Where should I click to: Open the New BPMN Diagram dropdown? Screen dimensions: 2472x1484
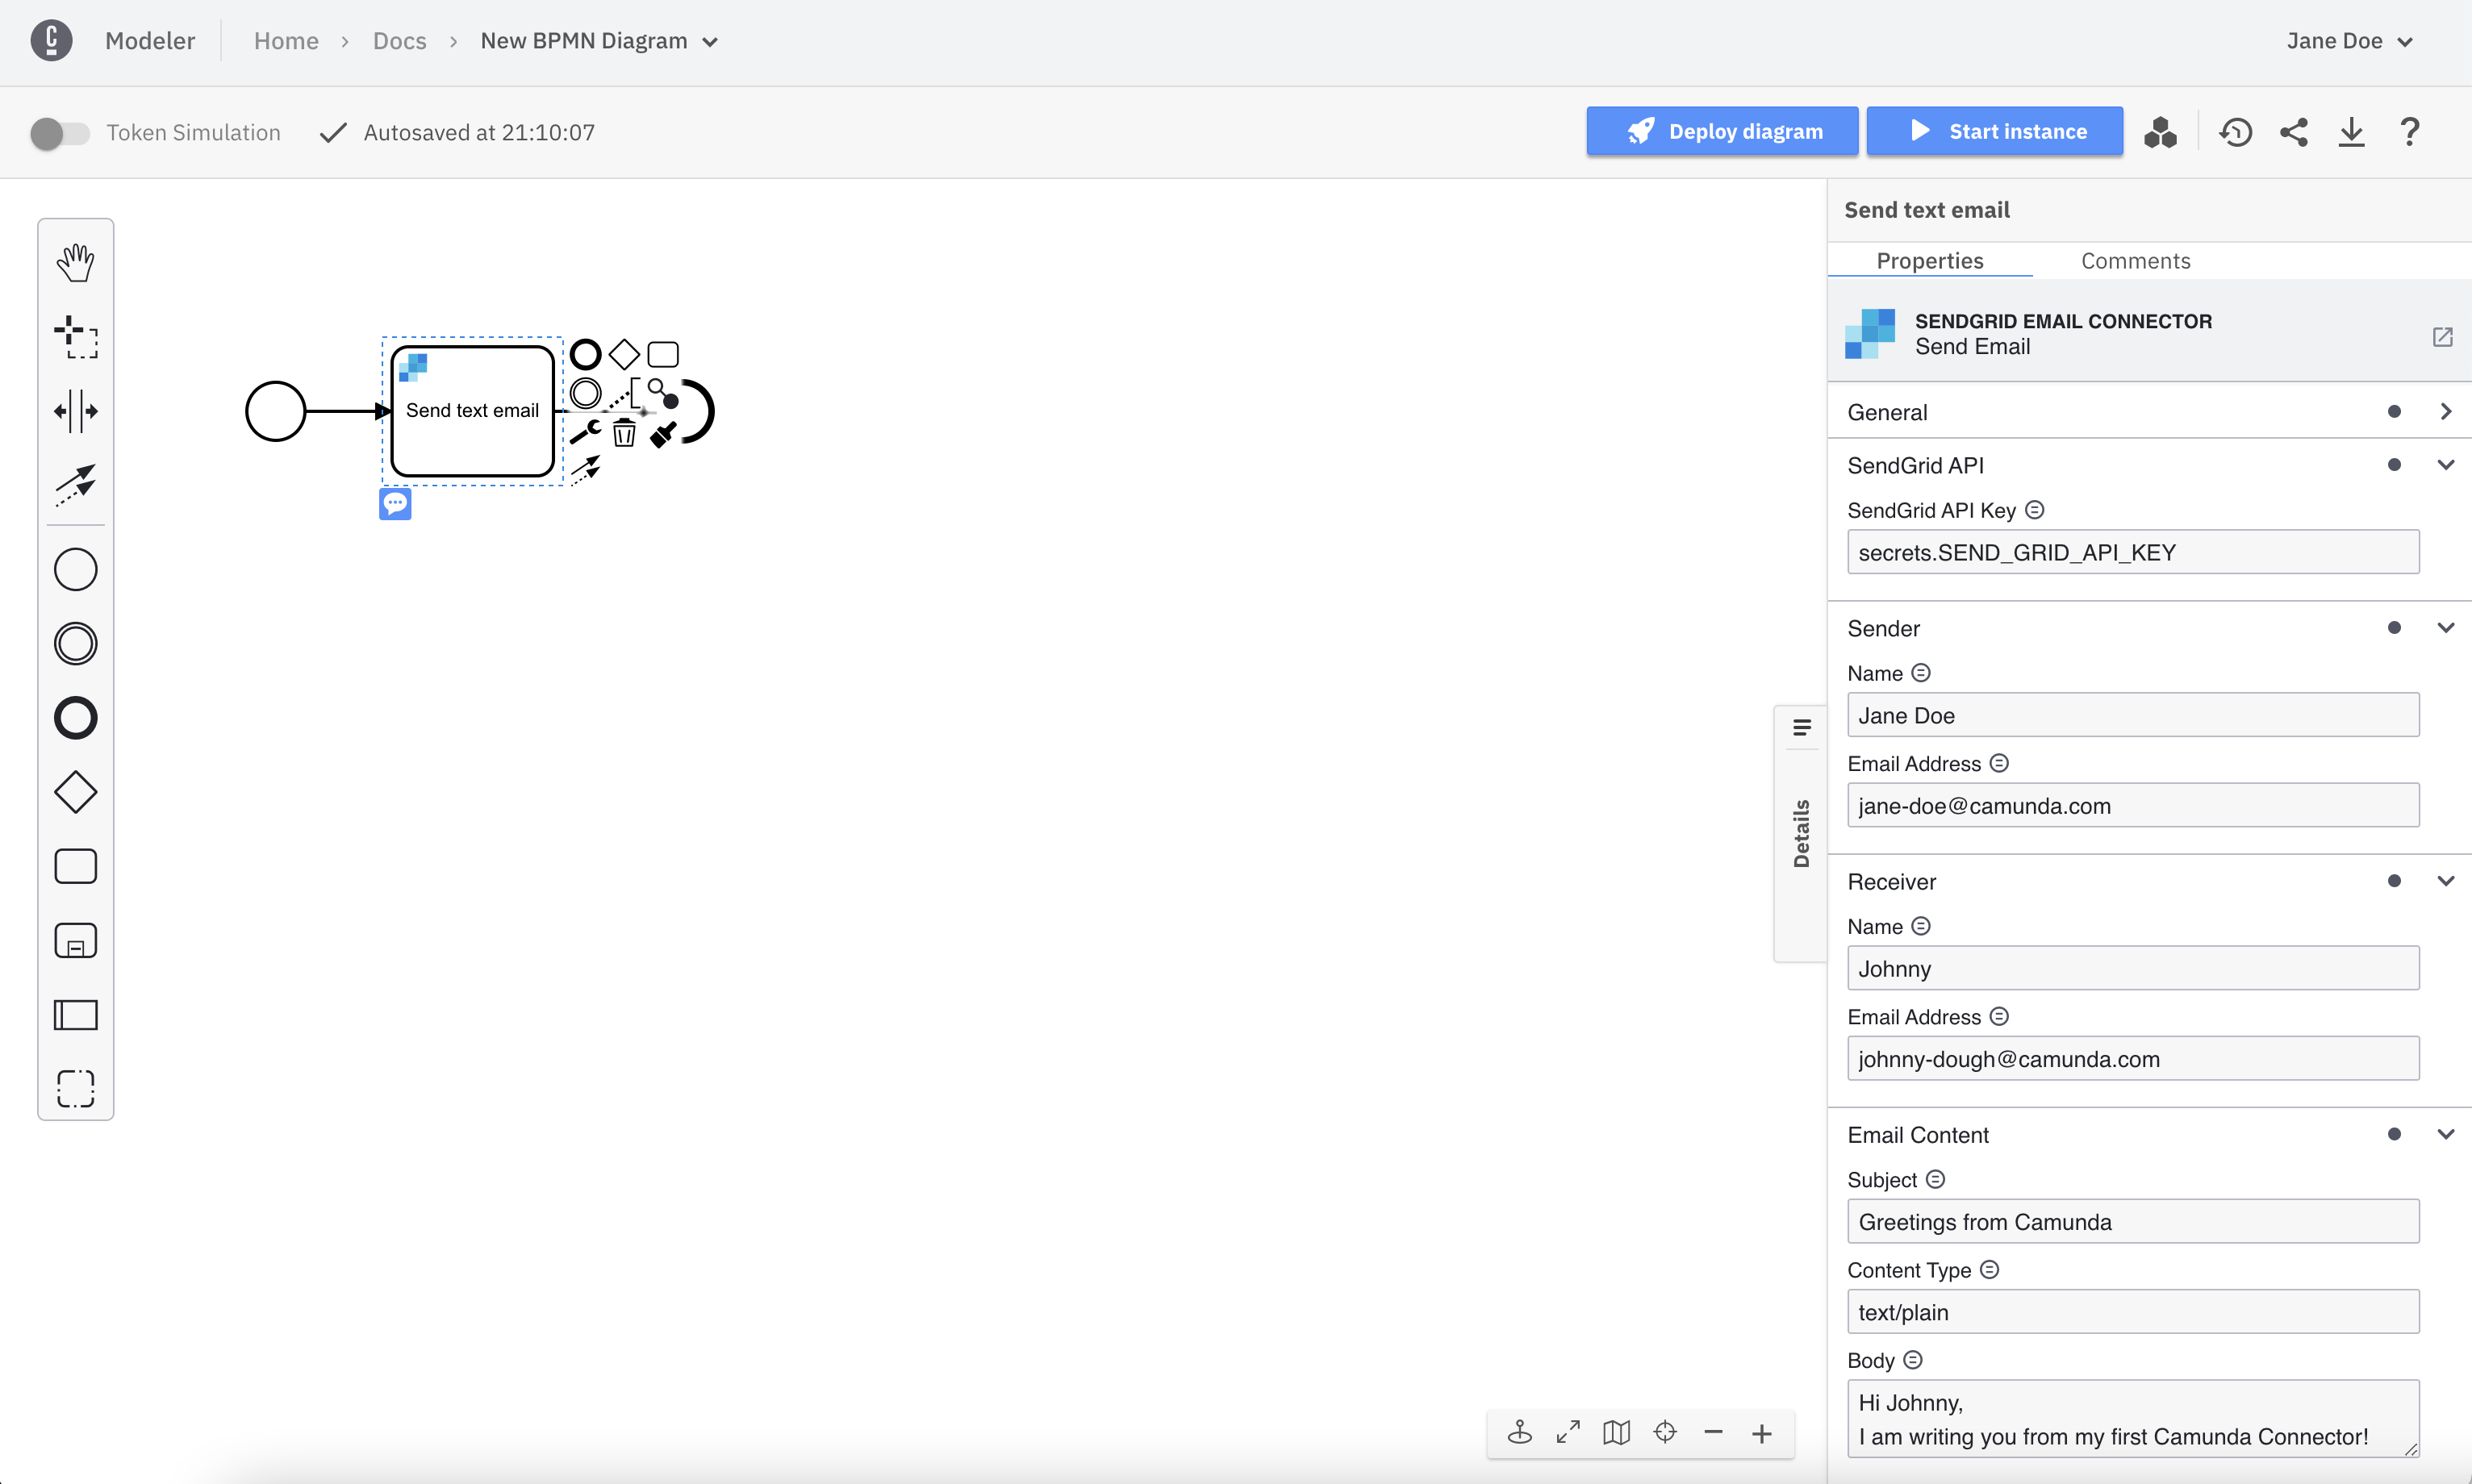pyautogui.click(x=710, y=42)
